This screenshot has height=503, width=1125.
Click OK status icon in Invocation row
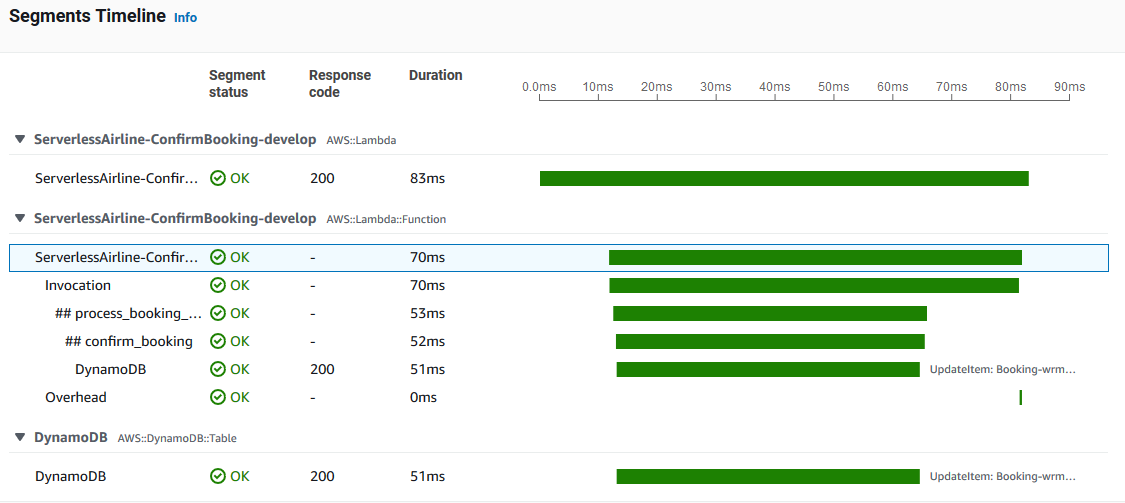[218, 285]
